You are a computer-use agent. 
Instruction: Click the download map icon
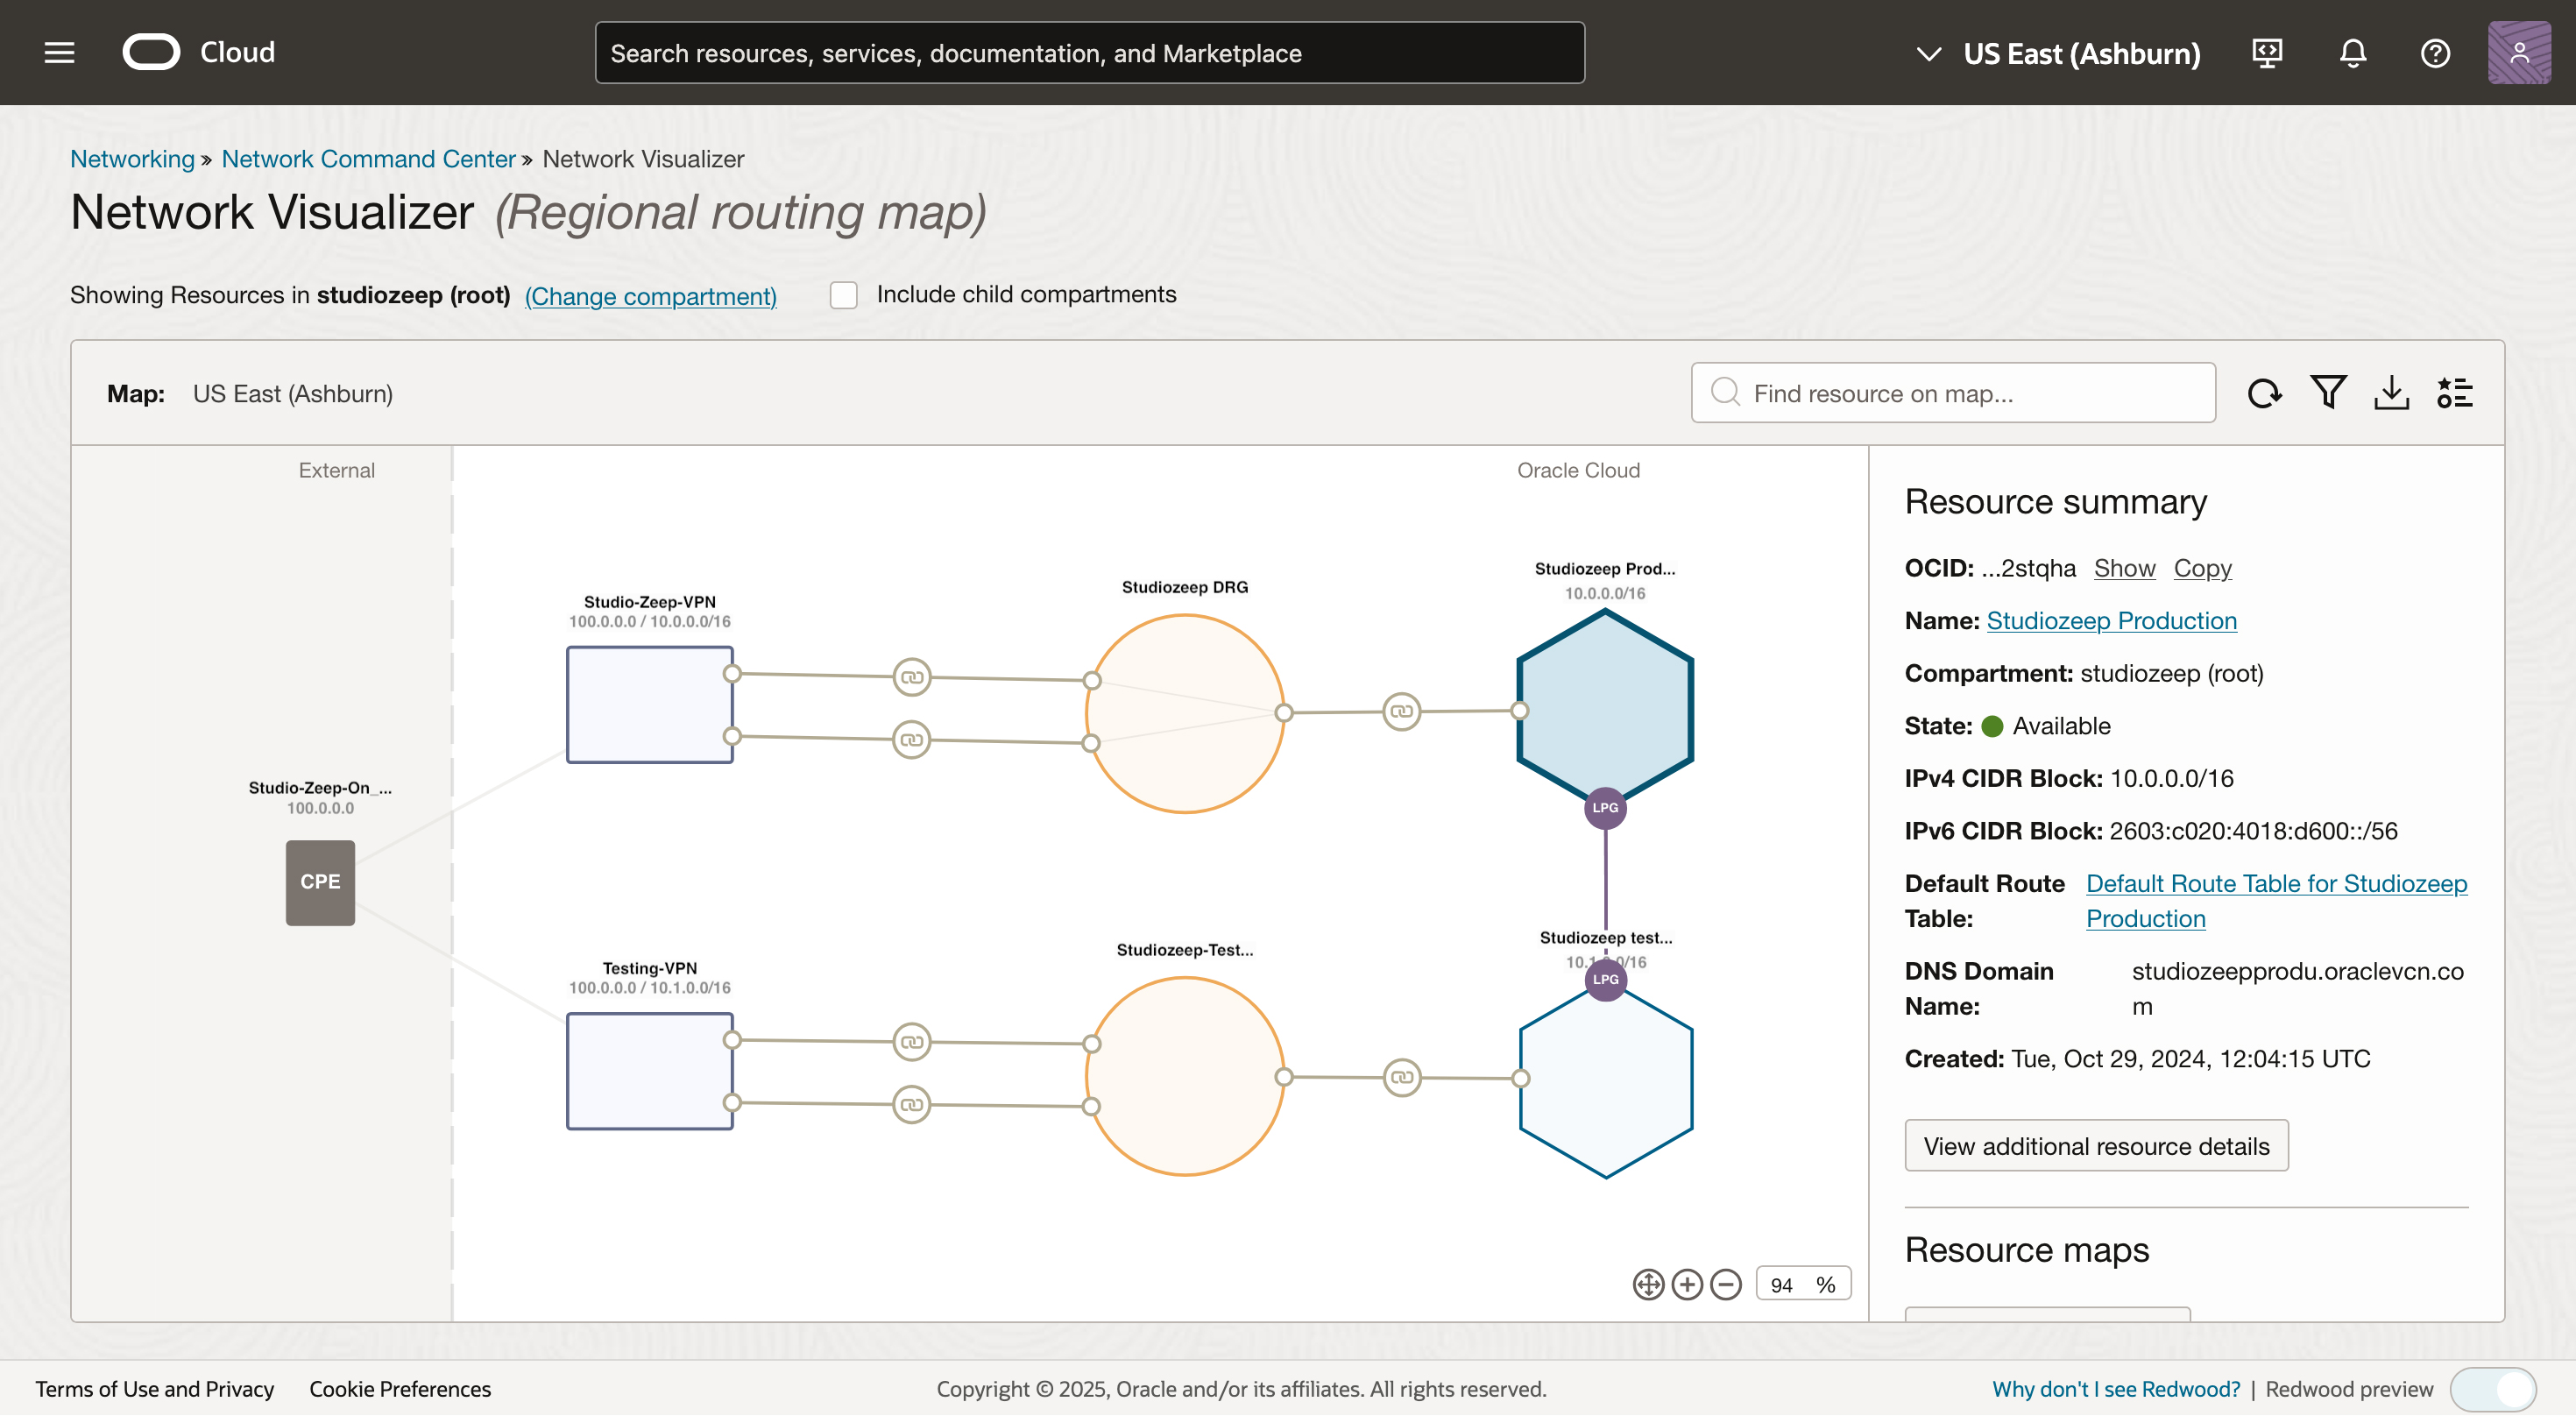point(2391,393)
